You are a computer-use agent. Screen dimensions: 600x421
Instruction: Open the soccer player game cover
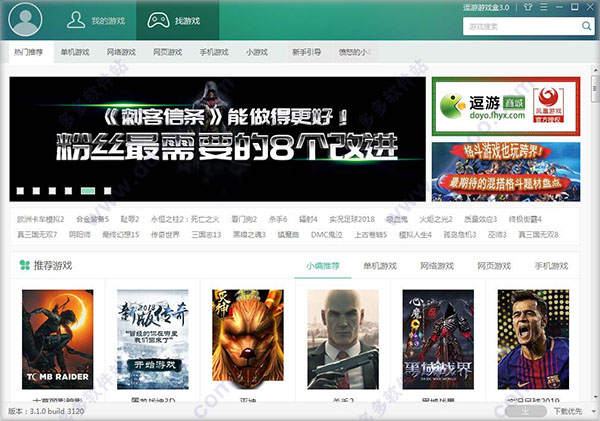[533, 339]
